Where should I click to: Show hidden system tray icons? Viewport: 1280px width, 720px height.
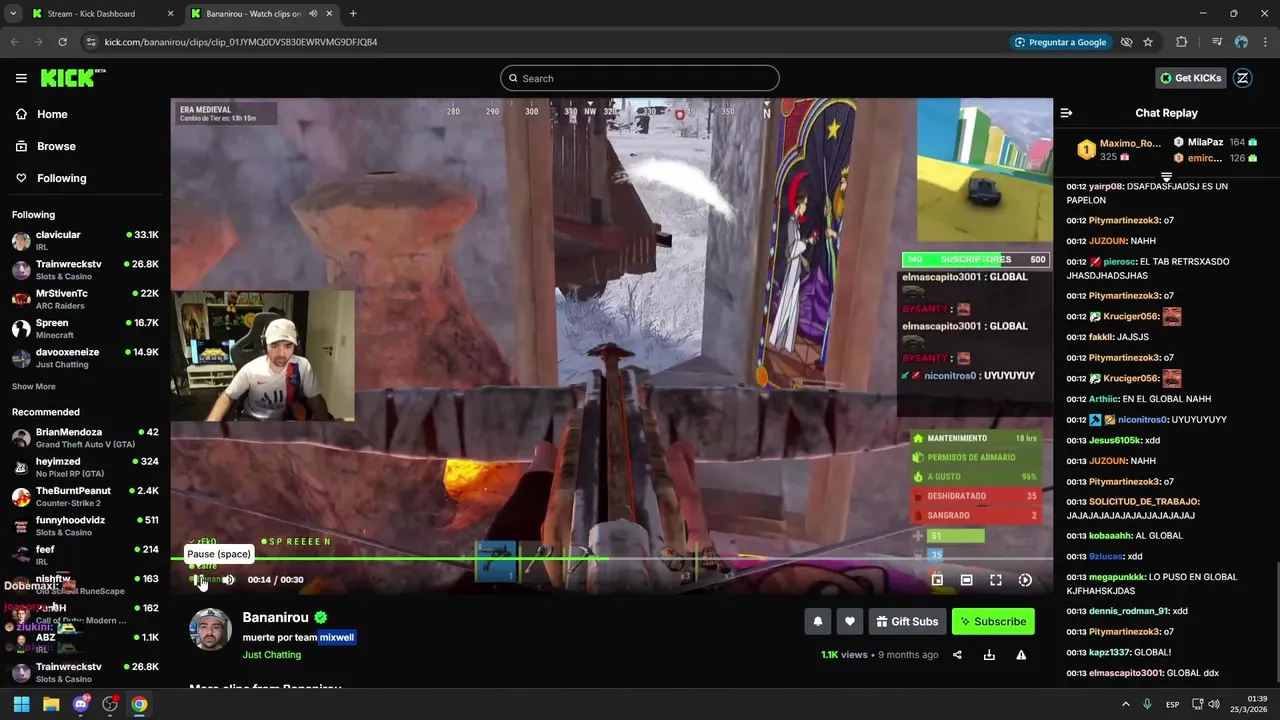click(1125, 704)
